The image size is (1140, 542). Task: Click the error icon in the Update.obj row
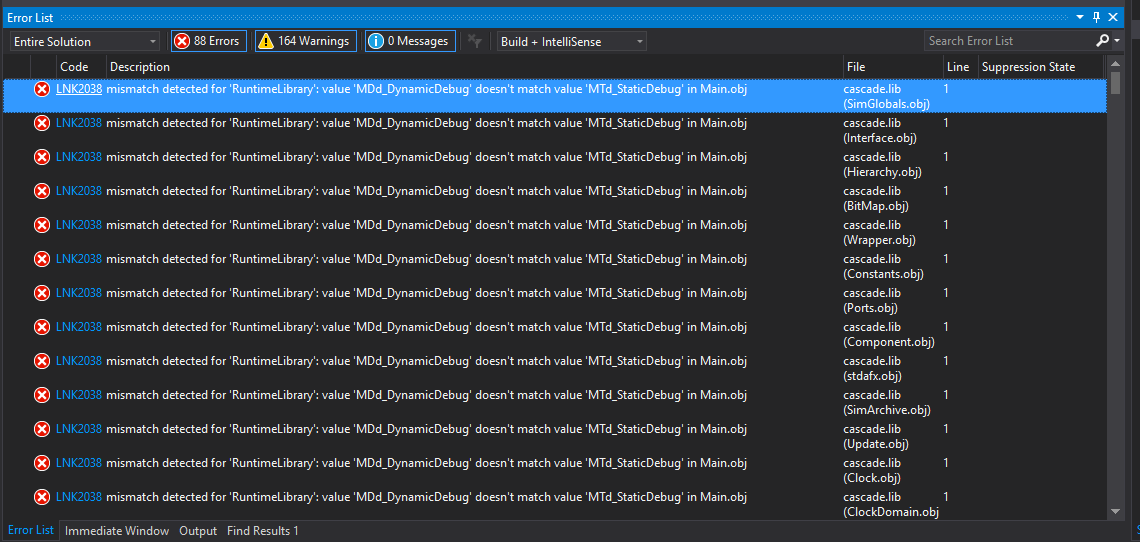[x=42, y=429]
